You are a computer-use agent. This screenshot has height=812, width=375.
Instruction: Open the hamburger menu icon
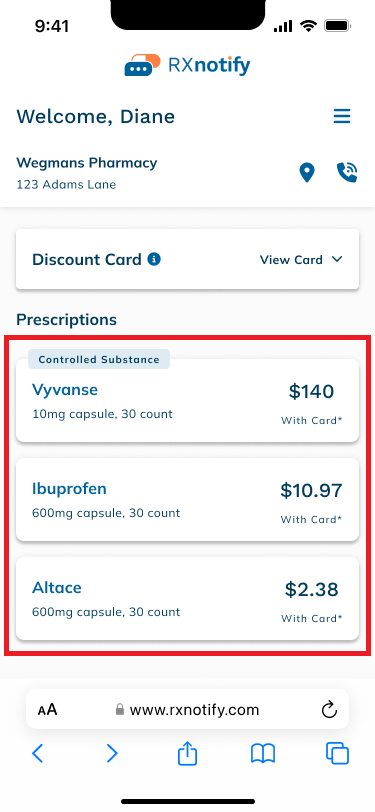click(342, 117)
